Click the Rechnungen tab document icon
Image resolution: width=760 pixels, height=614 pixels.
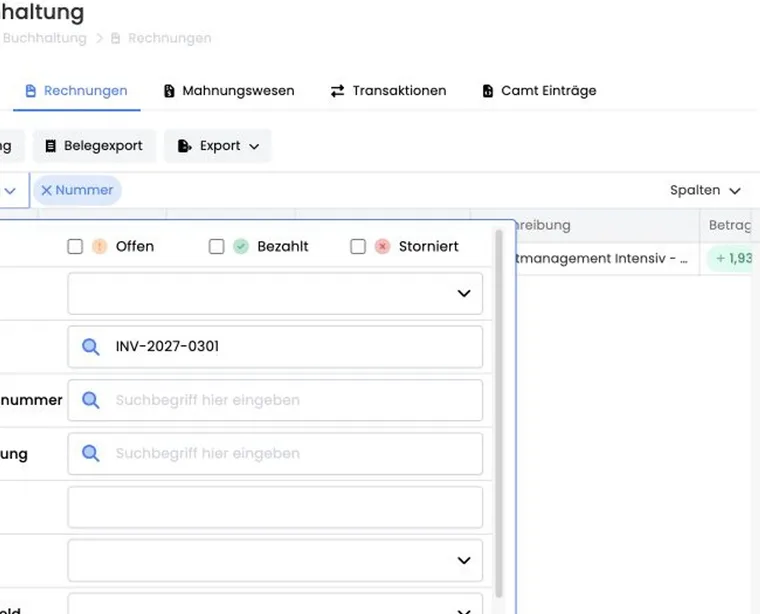pyautogui.click(x=31, y=91)
